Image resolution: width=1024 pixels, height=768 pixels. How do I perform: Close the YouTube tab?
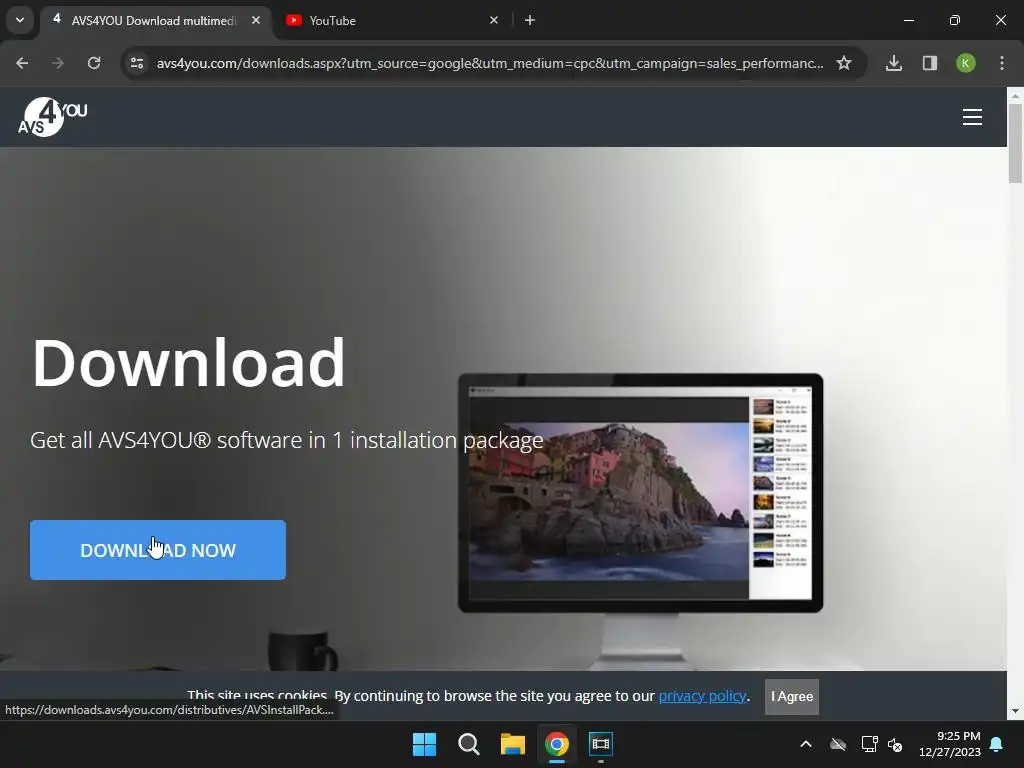pos(494,20)
